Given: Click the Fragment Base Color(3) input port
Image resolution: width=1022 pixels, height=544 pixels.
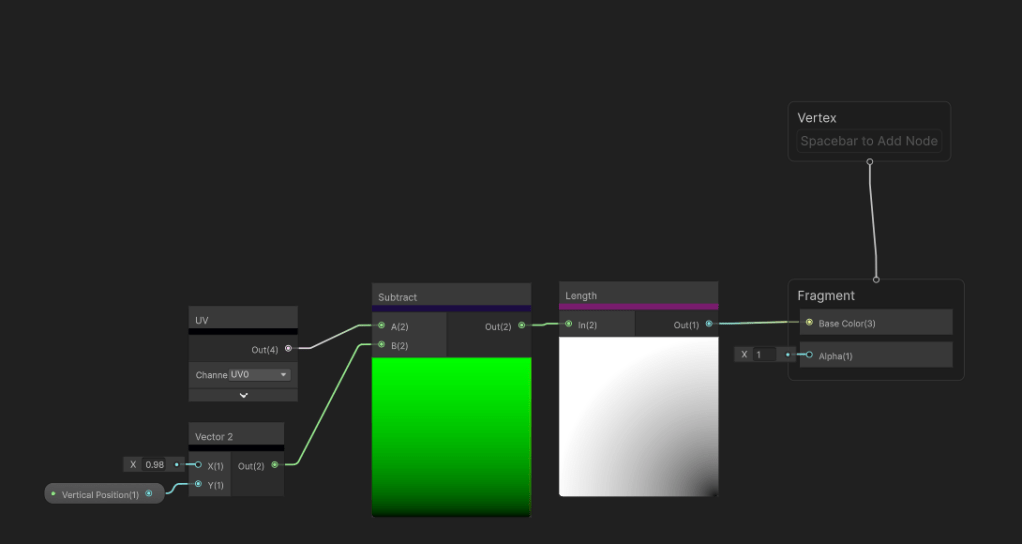Looking at the screenshot, I should coord(809,323).
